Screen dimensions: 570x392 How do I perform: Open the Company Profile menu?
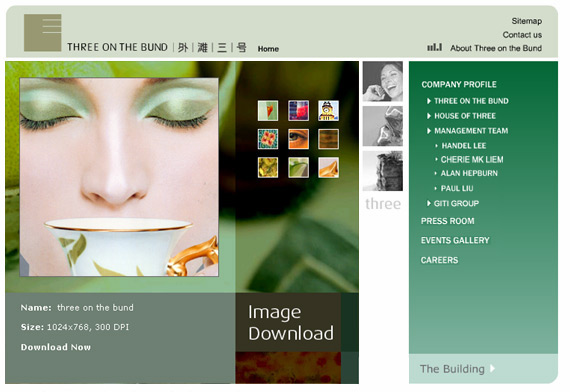click(x=459, y=84)
